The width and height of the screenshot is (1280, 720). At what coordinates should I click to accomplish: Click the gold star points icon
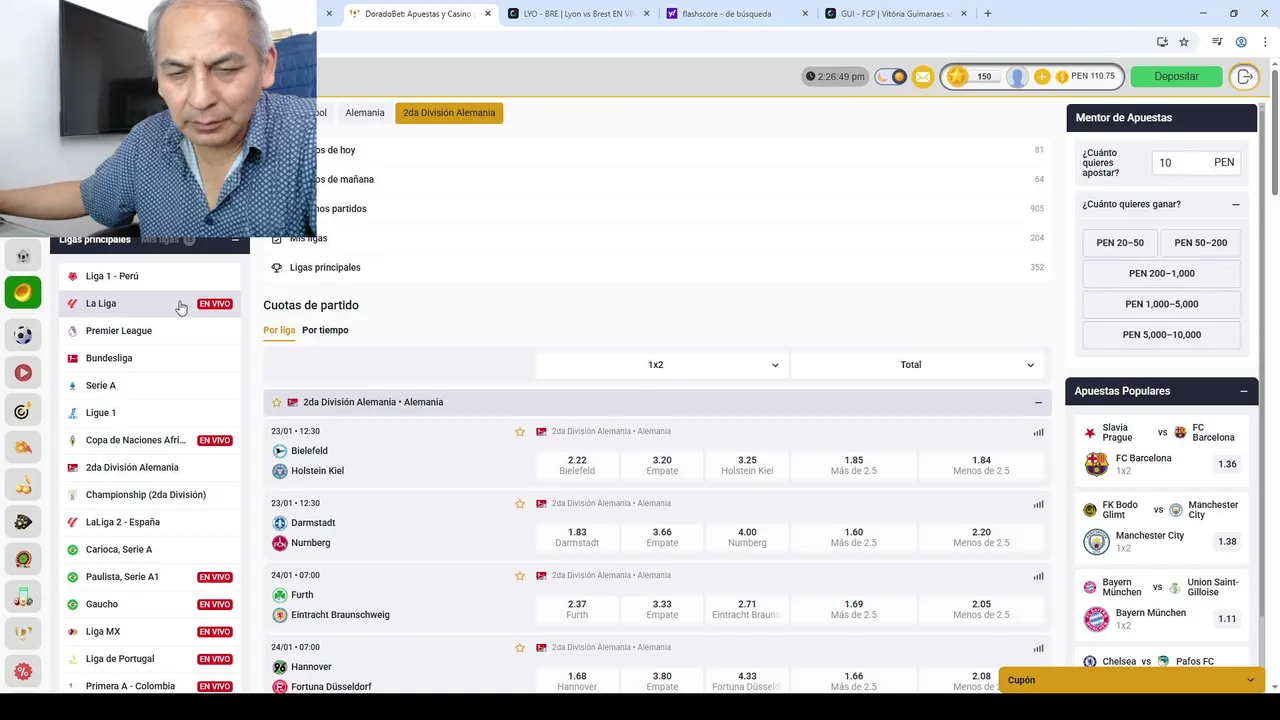point(958,77)
